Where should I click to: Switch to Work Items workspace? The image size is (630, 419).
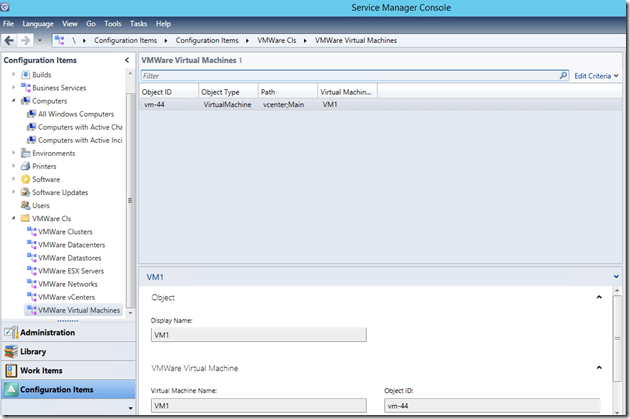click(41, 371)
